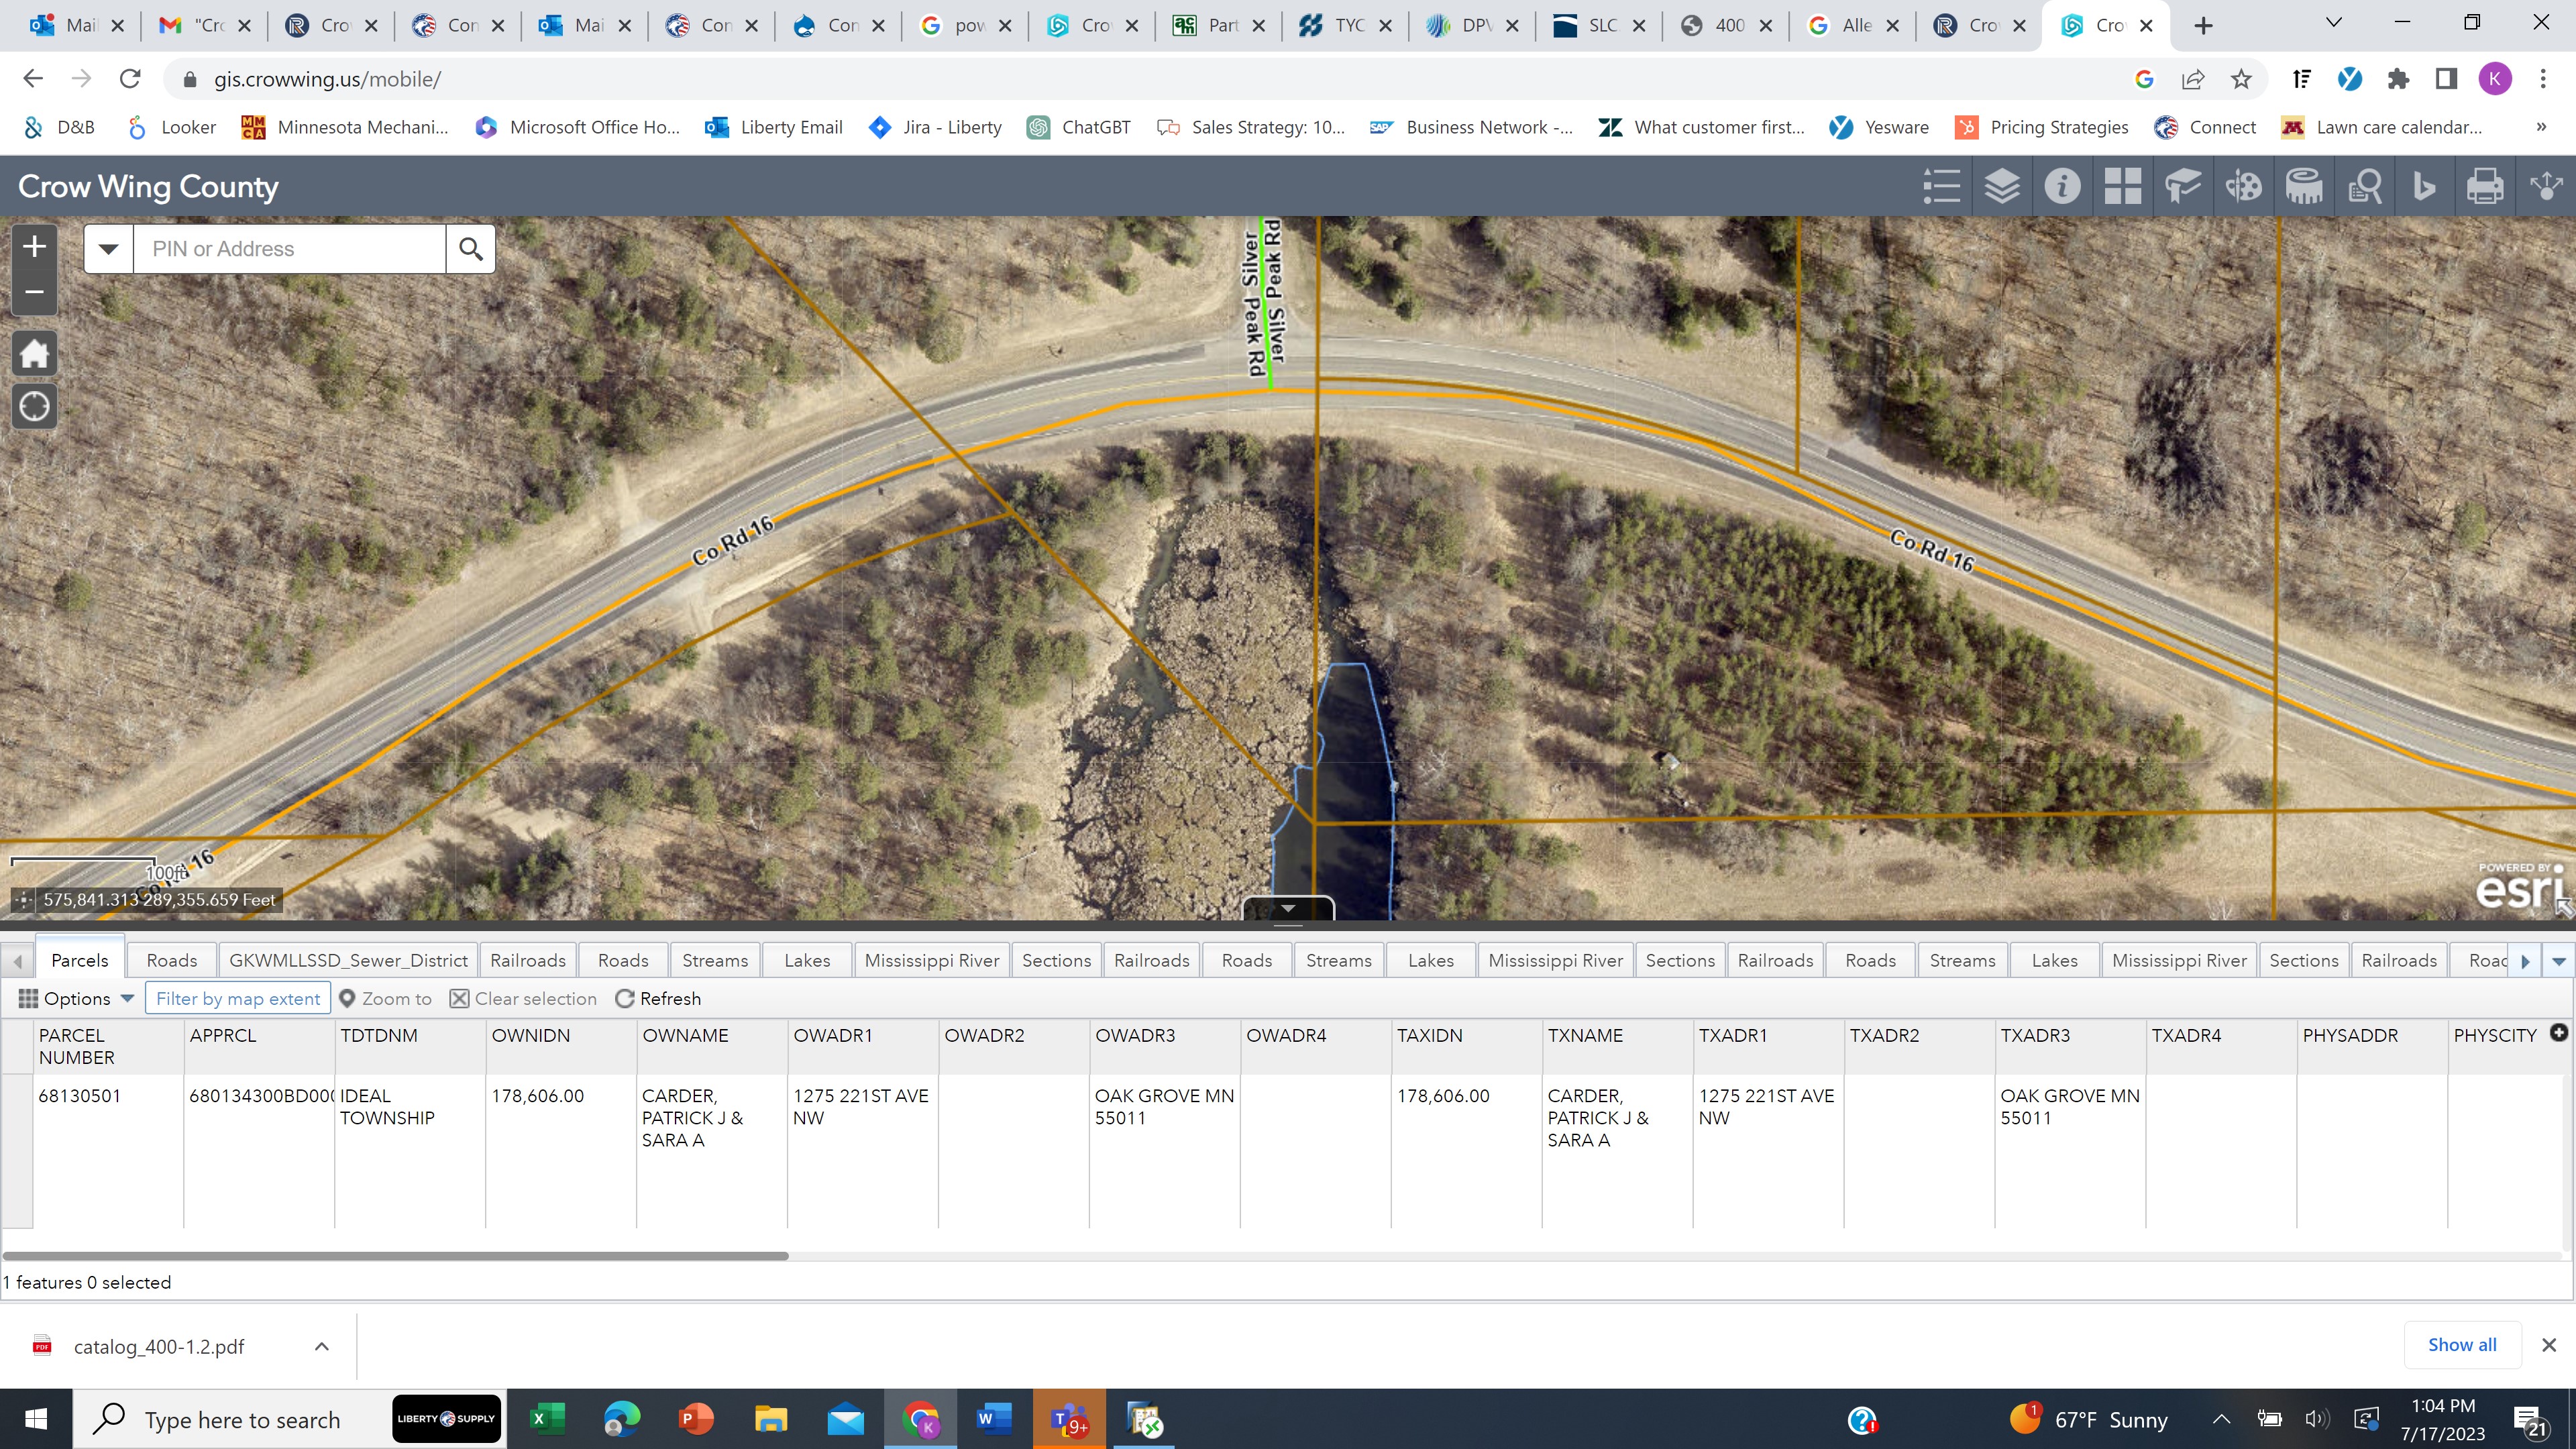Collapse the attribute table with arrow handle
This screenshot has height=1449, width=2576.
[1288, 908]
